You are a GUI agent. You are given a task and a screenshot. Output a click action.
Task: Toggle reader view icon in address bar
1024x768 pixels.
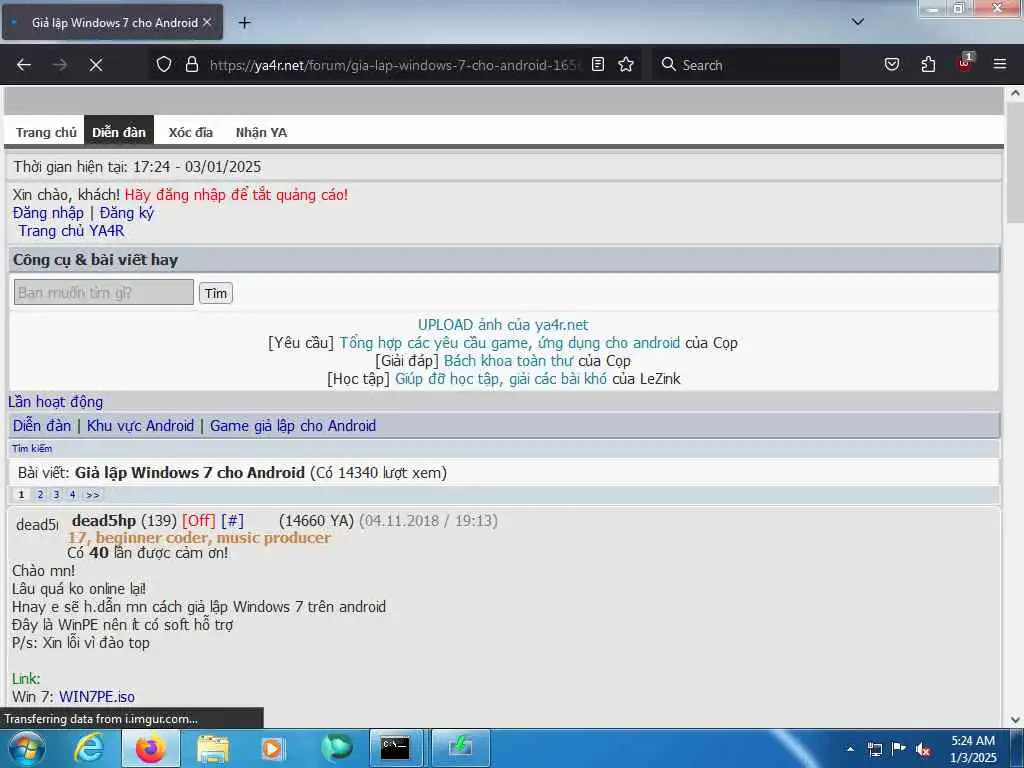coord(598,64)
